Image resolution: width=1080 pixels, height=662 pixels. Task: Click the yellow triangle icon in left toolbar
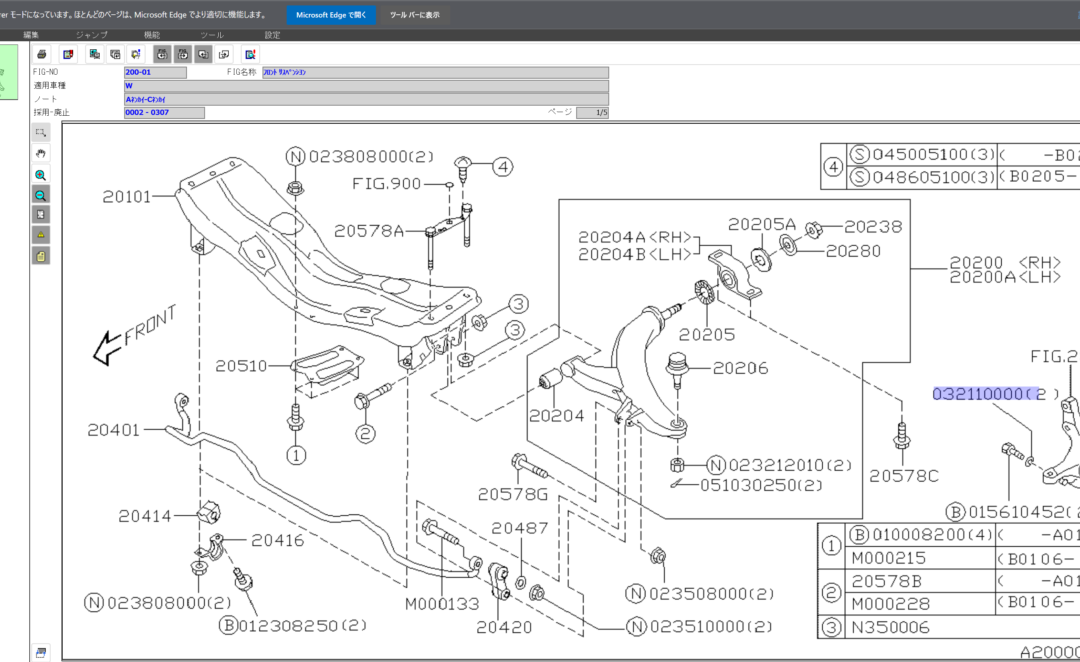41,235
